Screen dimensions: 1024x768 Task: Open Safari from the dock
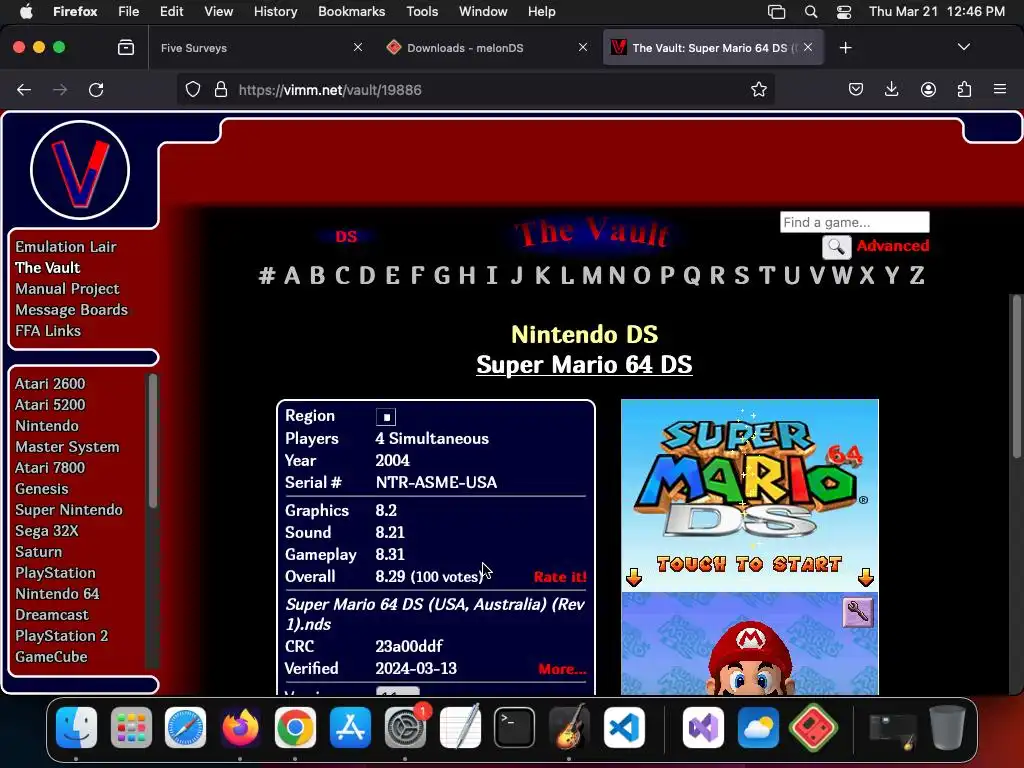pyautogui.click(x=185, y=727)
